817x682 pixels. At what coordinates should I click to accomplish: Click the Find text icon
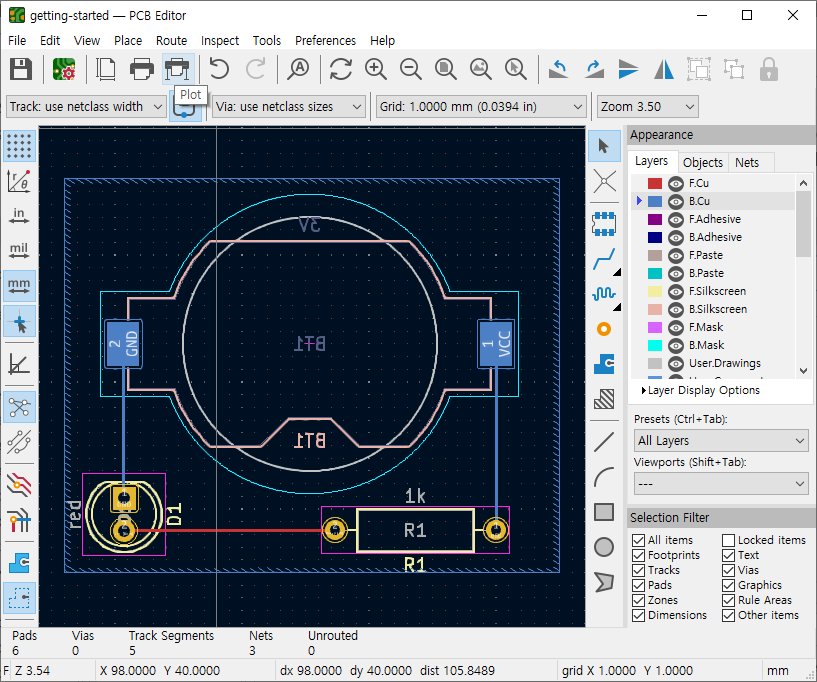[298, 69]
